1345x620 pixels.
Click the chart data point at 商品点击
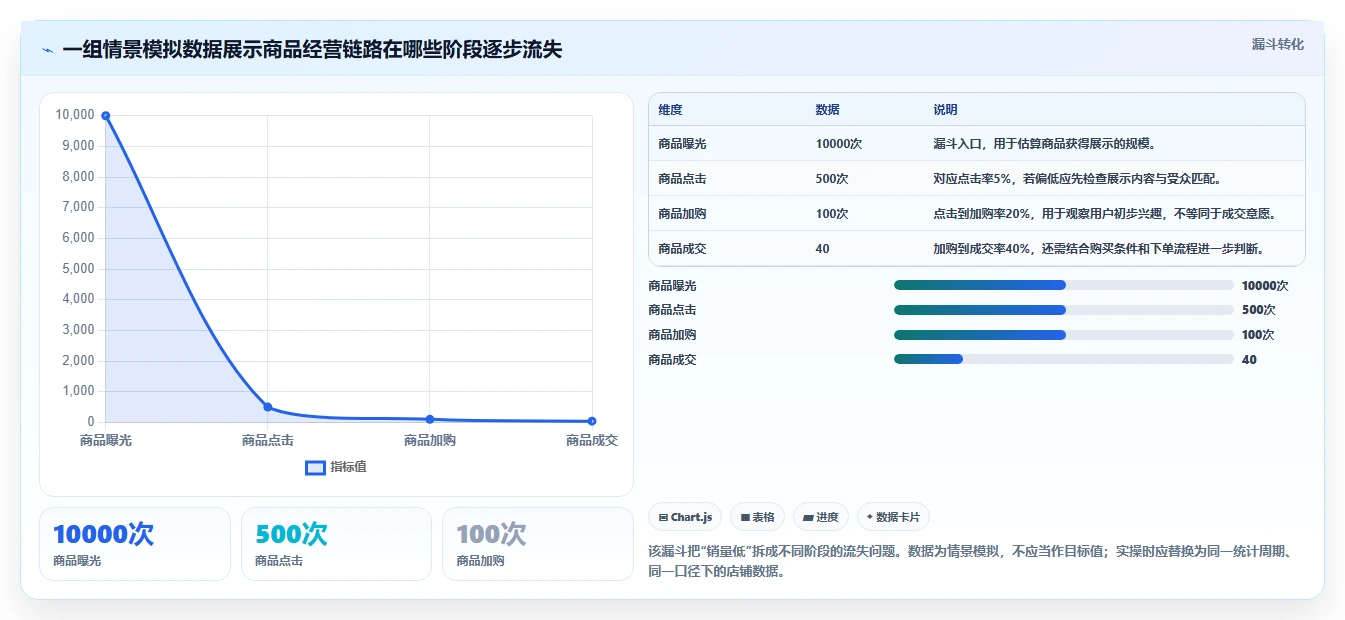[x=267, y=407]
